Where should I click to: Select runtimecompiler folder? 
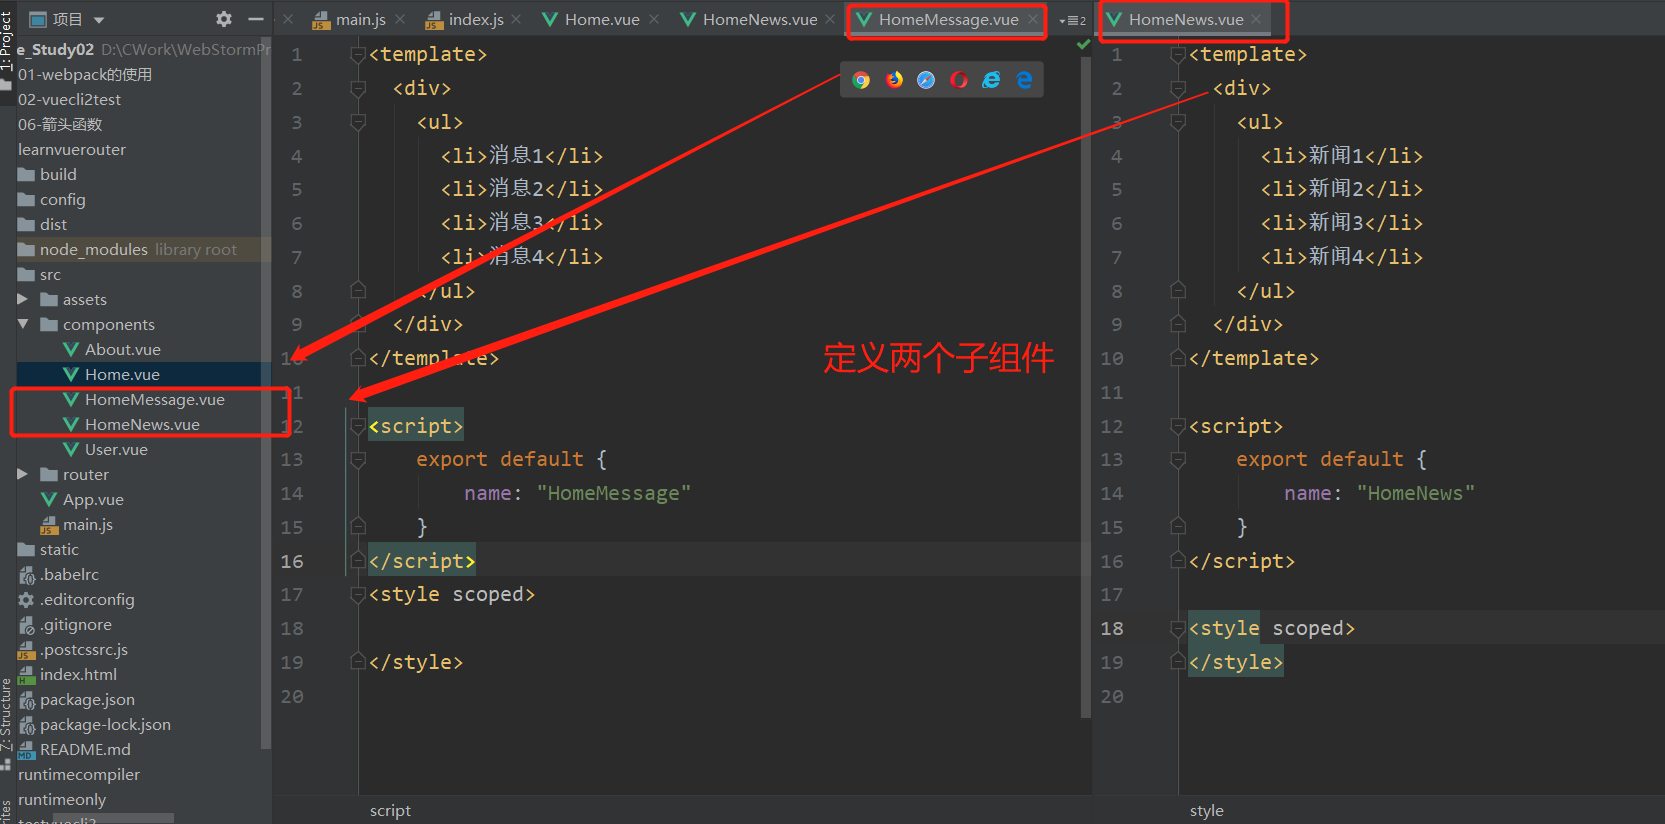(79, 774)
